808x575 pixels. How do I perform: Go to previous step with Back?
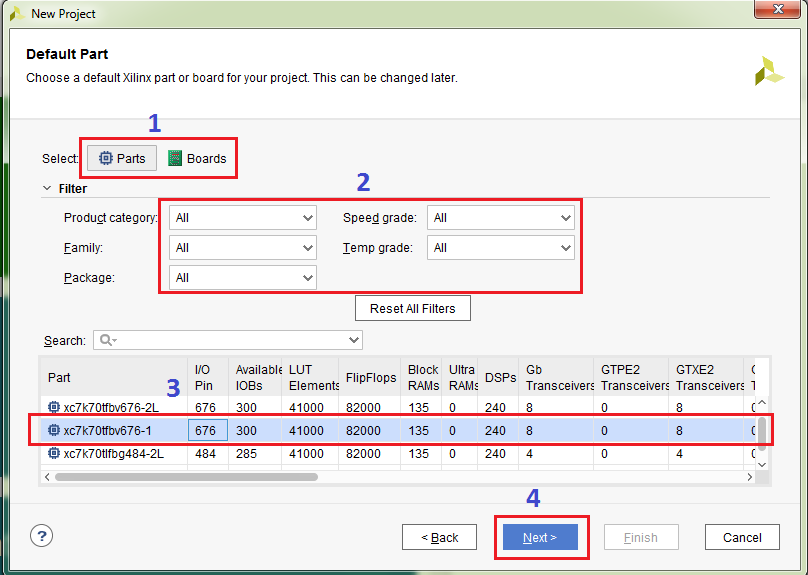point(439,537)
